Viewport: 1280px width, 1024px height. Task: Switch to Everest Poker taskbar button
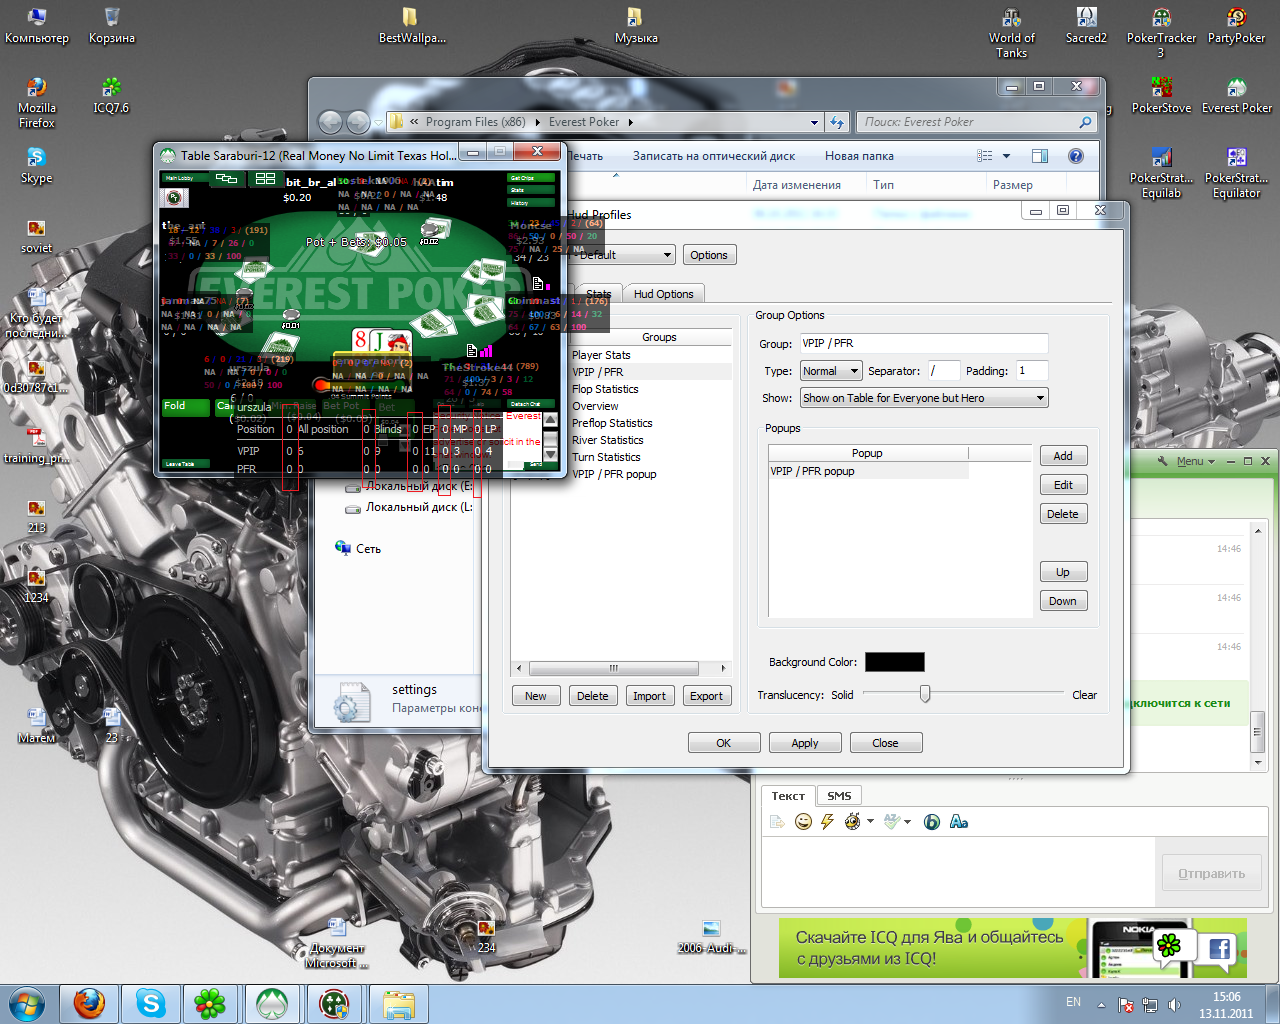[272, 1003]
